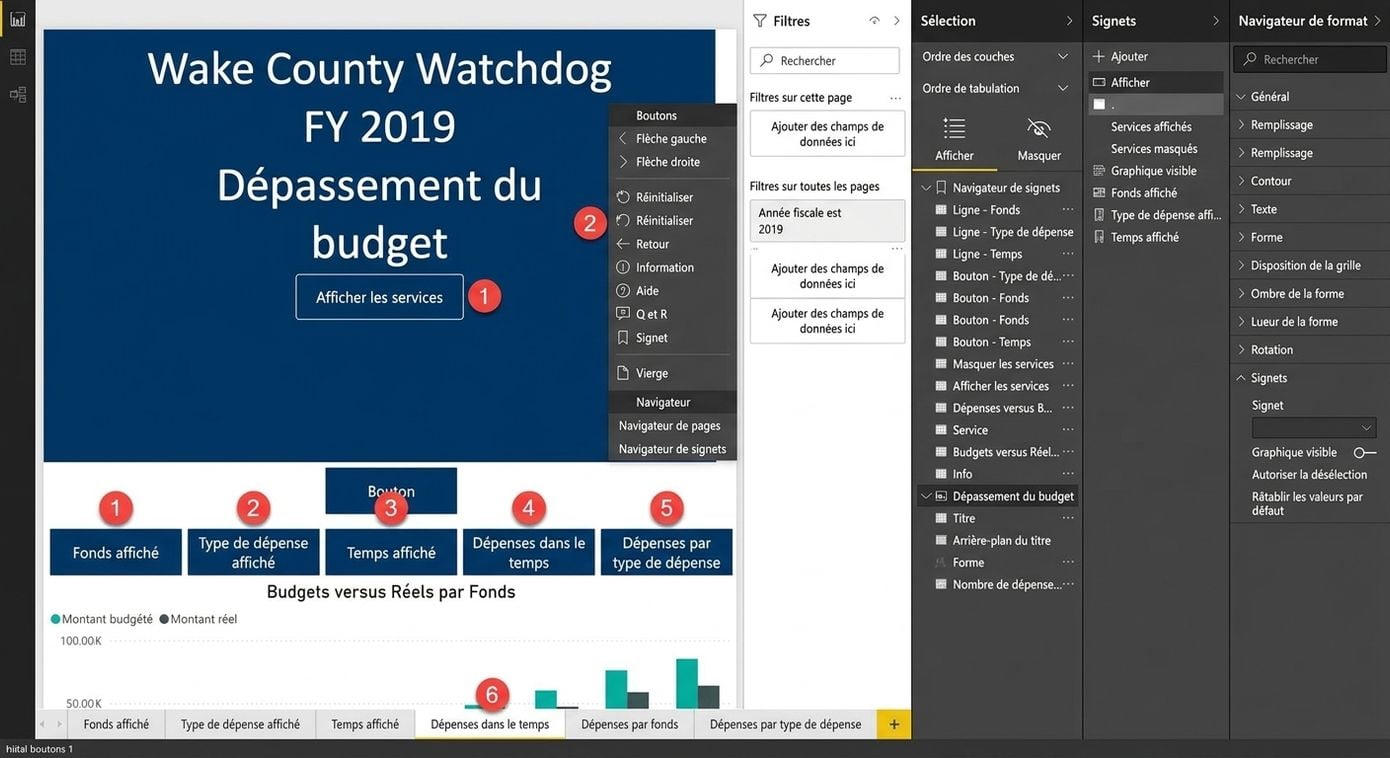
Task: Choose Vierge from the Boutons menu
Action: [x=672, y=373]
